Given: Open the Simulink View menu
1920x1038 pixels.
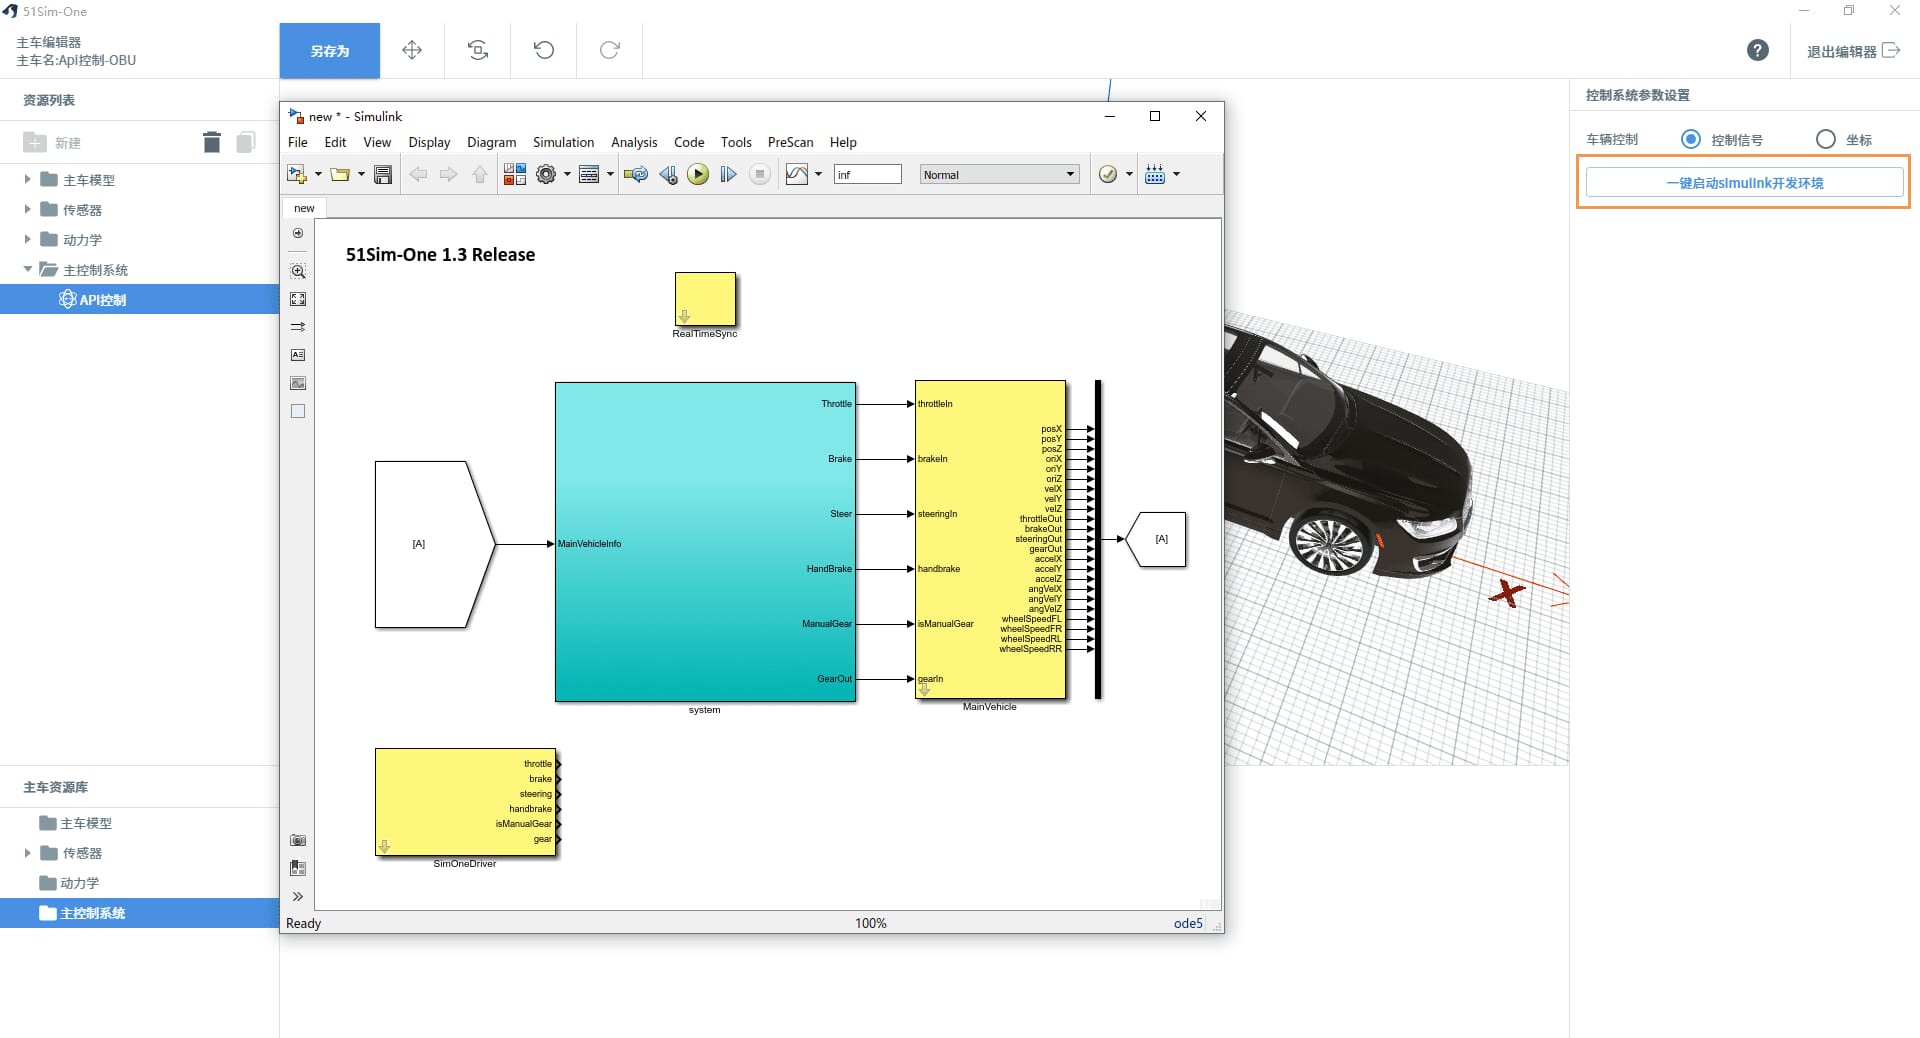Looking at the screenshot, I should [377, 142].
